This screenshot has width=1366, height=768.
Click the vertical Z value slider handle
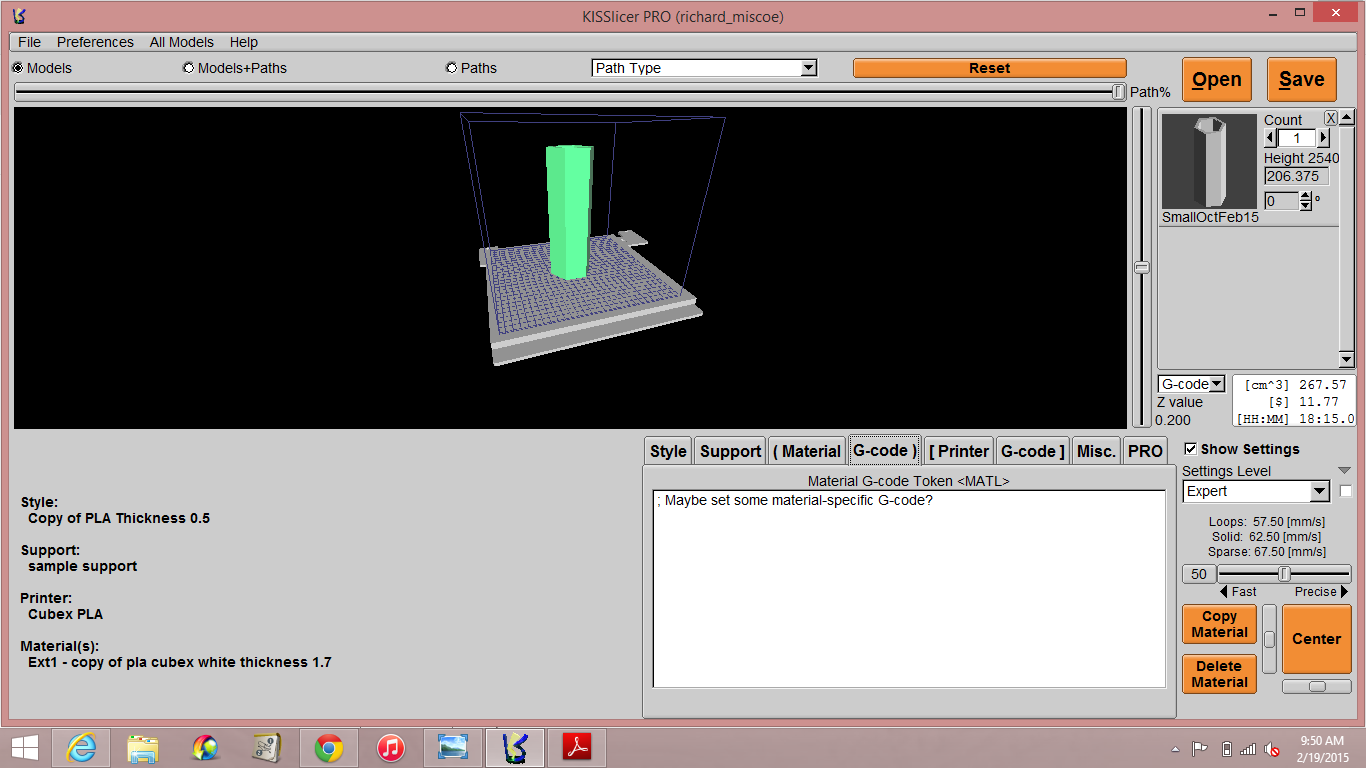pyautogui.click(x=1141, y=267)
